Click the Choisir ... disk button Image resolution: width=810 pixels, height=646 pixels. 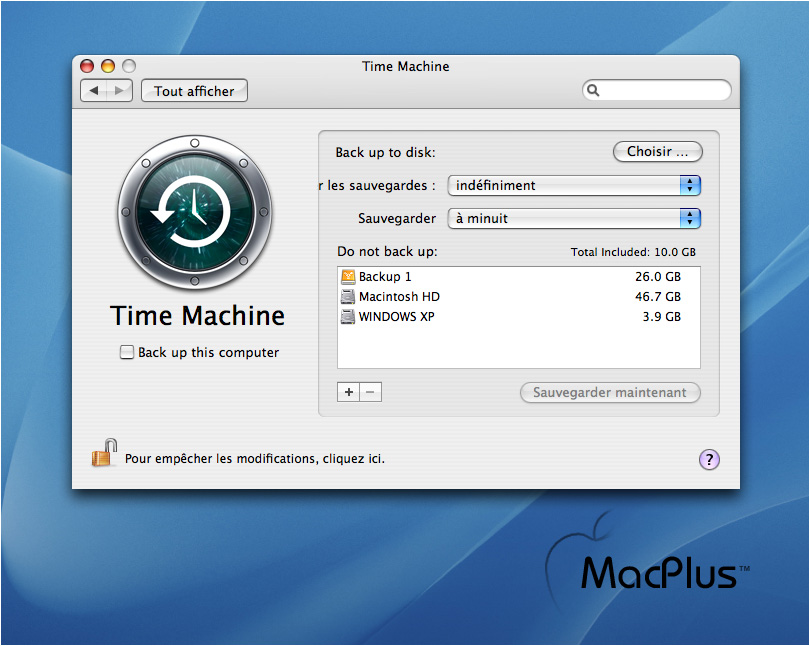pos(658,152)
